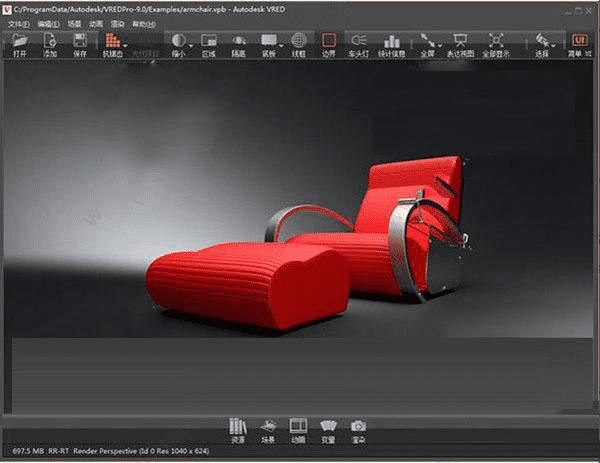Click the 保存 (Save) disk icon
Image resolution: width=600 pixels, height=463 pixels.
click(79, 42)
